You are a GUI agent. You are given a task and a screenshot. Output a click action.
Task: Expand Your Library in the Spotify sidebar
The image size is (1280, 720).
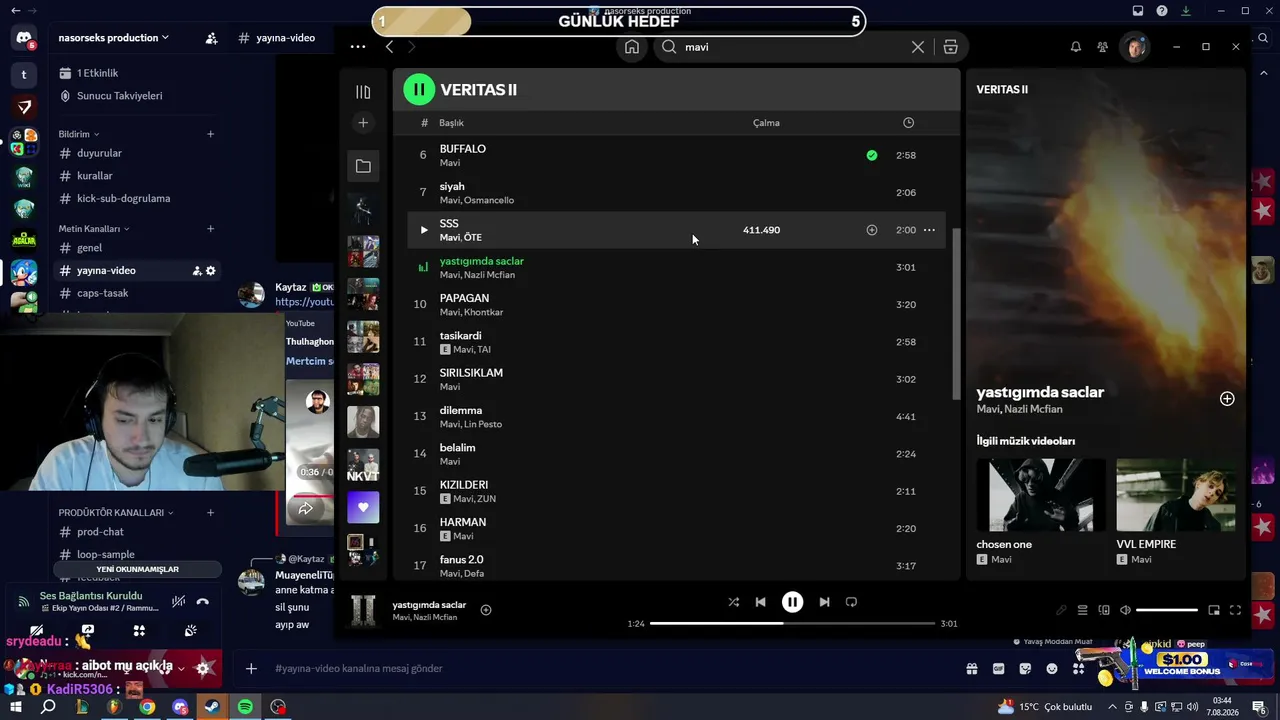click(363, 92)
